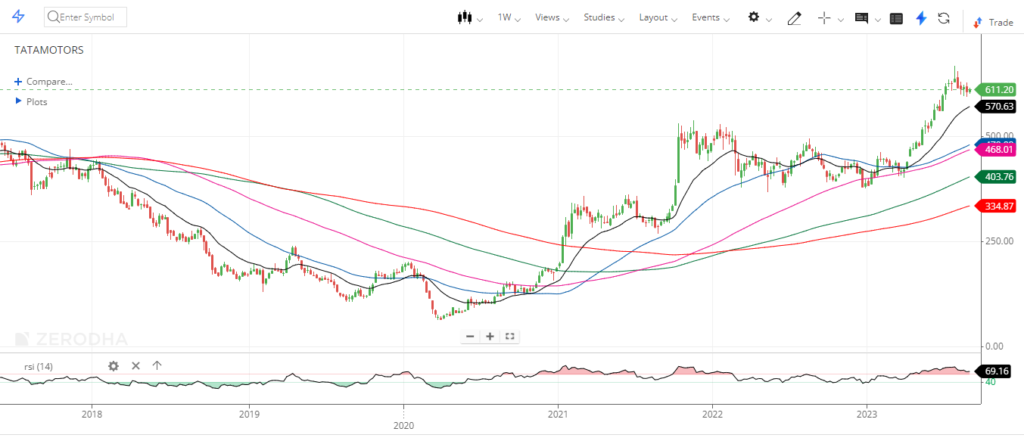
Task: Open chart settings gear in toolbar
Action: coord(754,18)
